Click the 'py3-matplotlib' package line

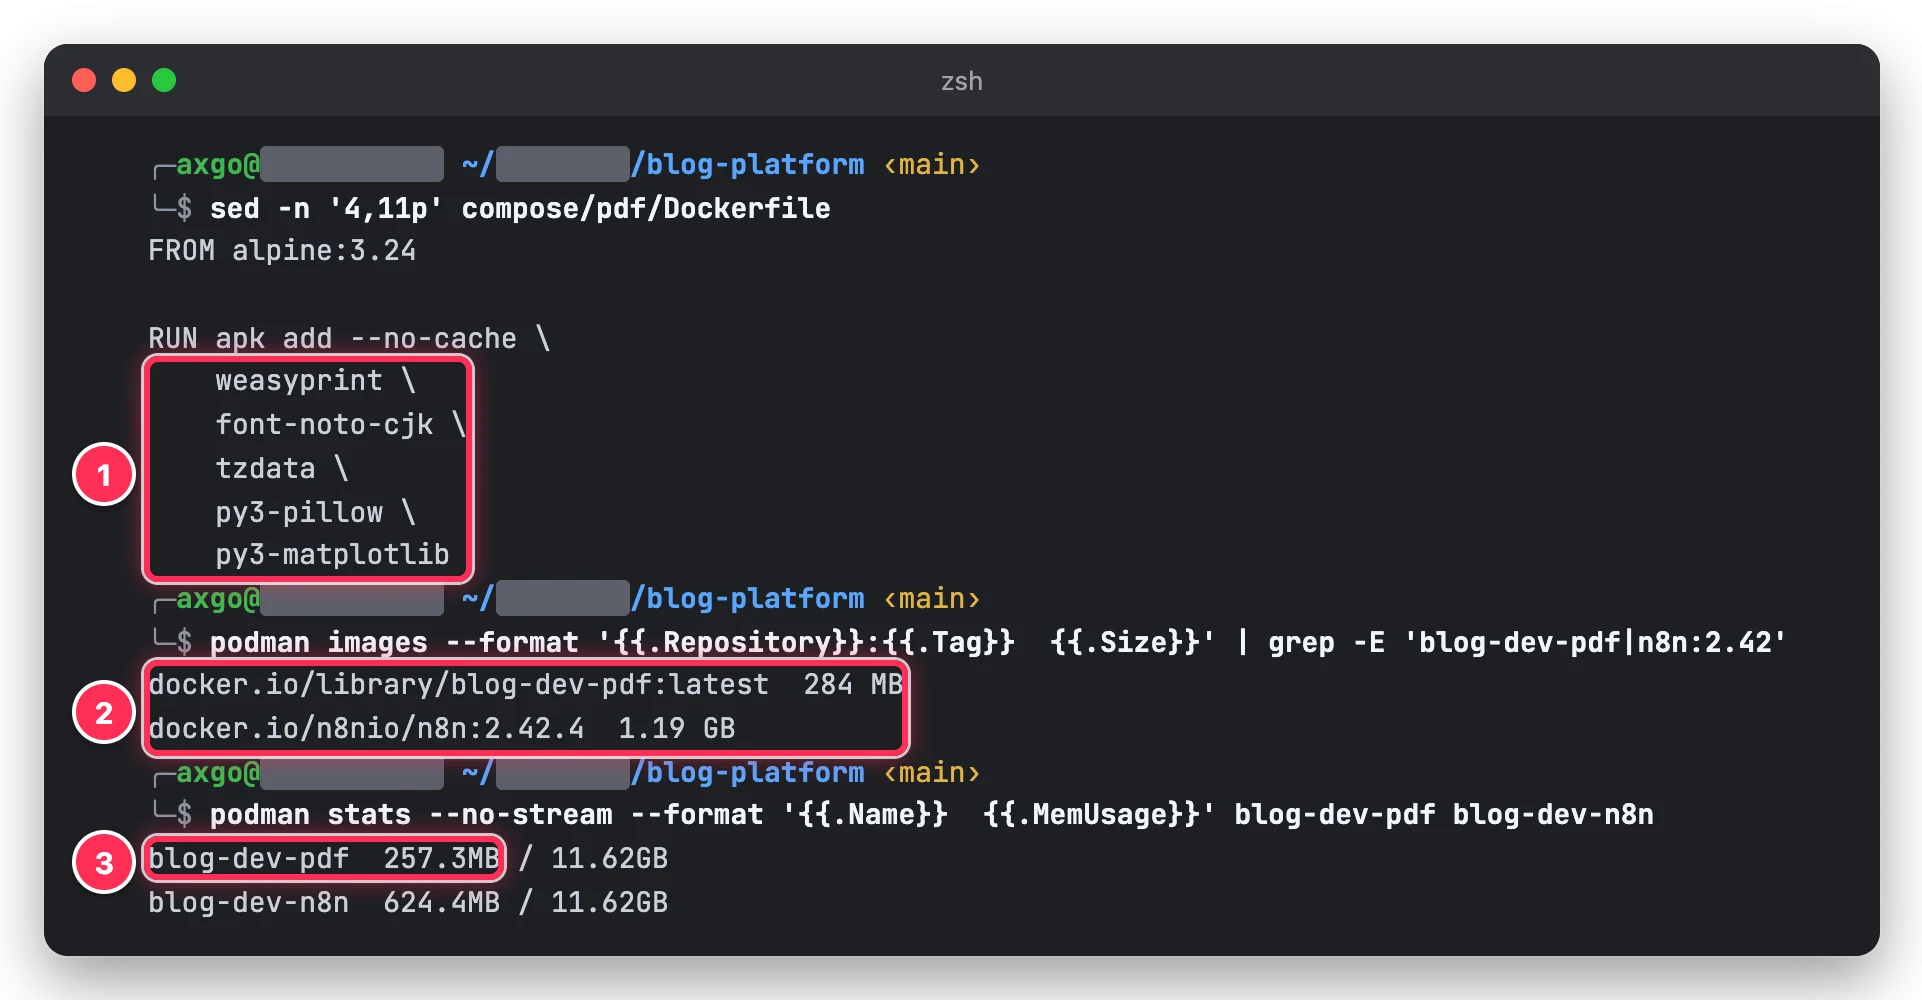[x=332, y=554]
